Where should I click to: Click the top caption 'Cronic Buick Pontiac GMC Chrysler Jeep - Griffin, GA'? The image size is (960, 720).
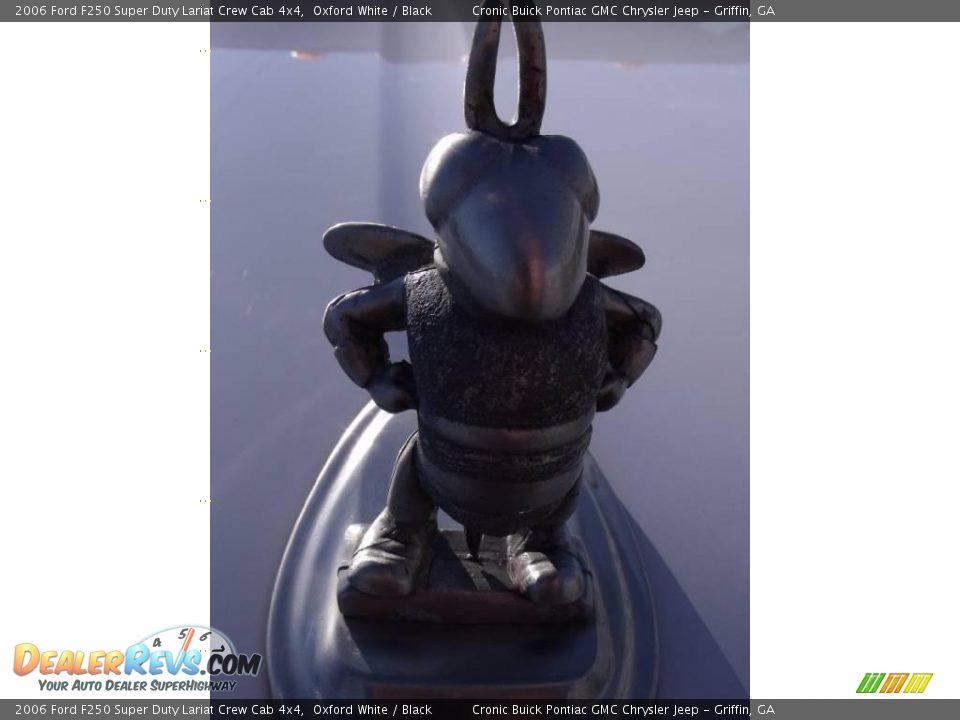[x=623, y=10]
